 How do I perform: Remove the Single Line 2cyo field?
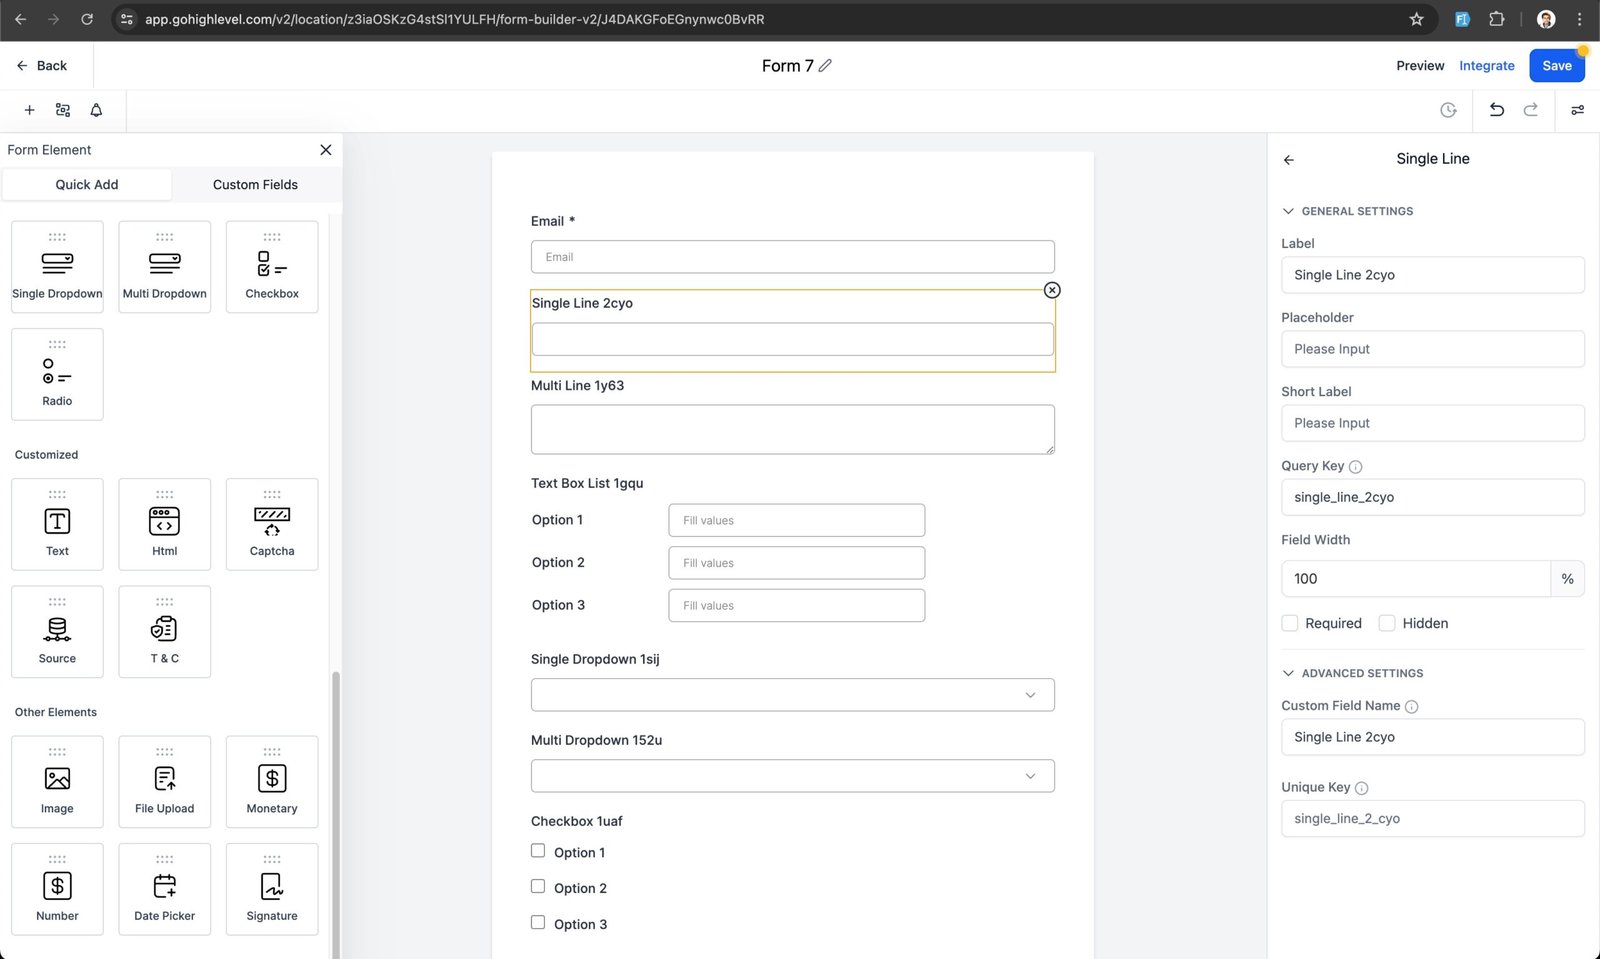(x=1052, y=290)
